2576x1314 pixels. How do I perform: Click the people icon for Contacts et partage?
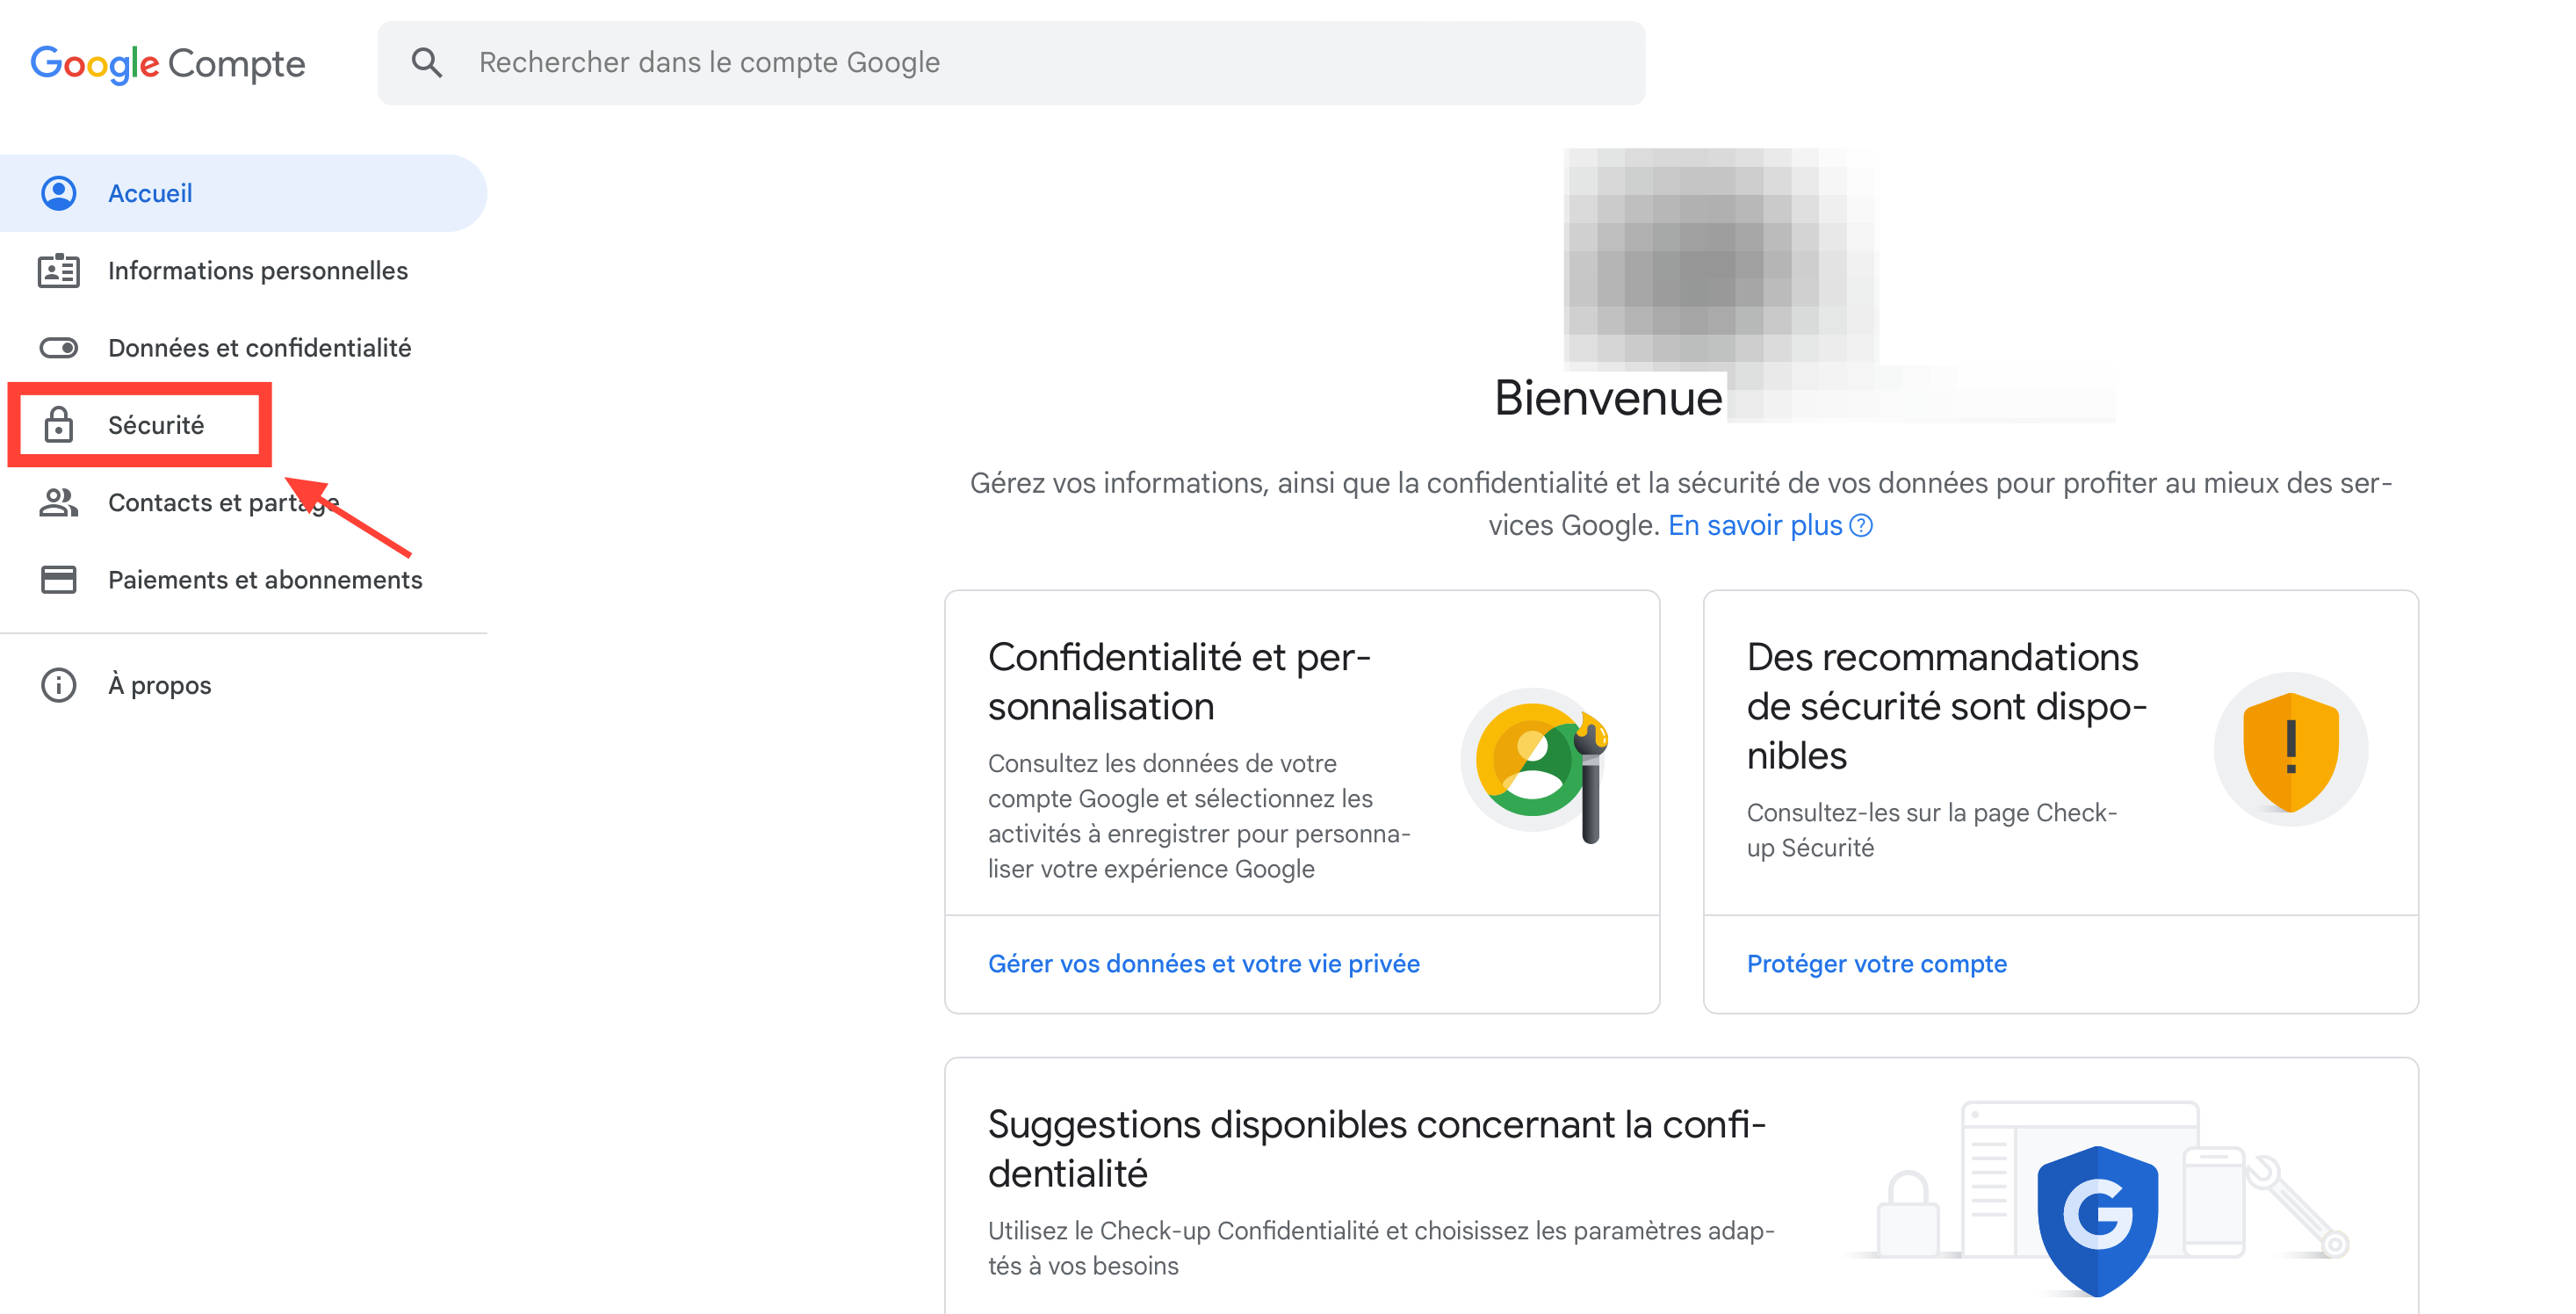tap(59, 502)
